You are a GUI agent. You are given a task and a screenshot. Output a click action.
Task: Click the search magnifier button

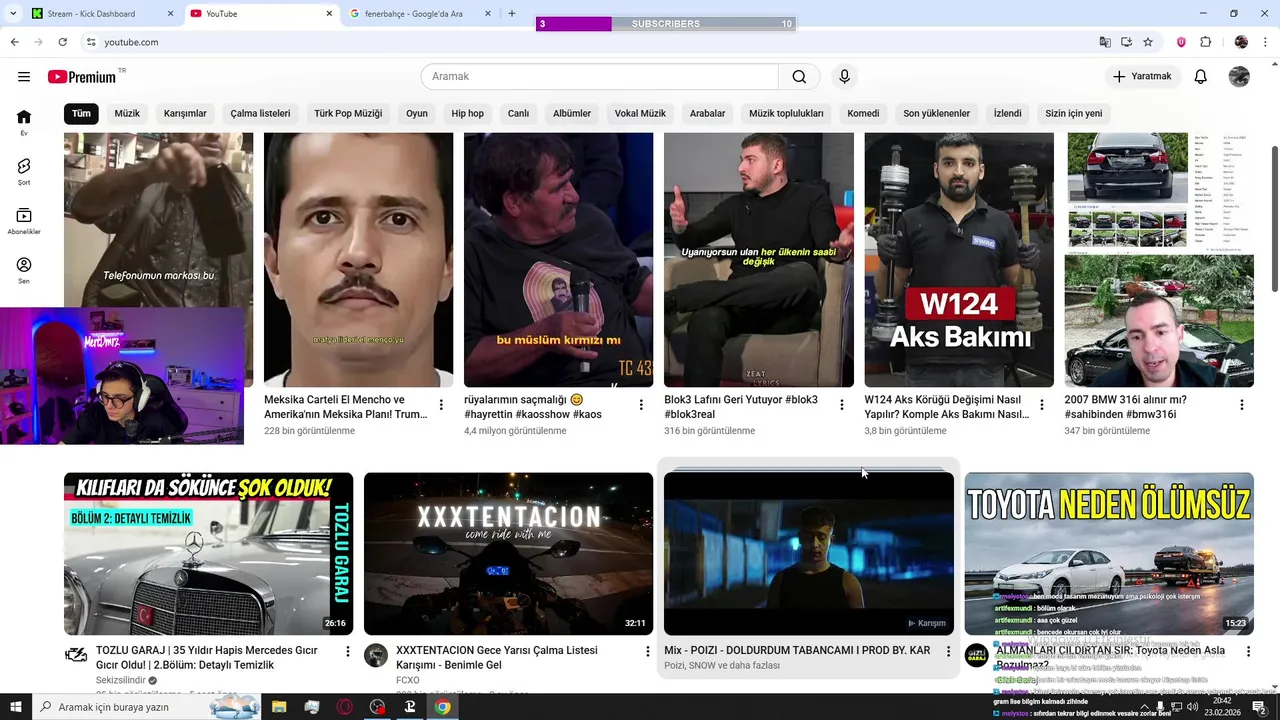pos(799,77)
